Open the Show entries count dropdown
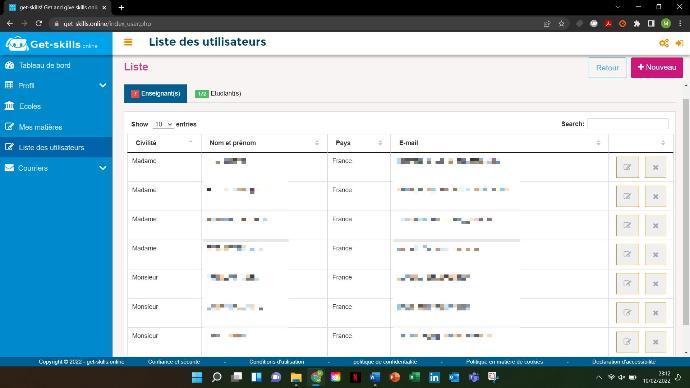 [163, 124]
